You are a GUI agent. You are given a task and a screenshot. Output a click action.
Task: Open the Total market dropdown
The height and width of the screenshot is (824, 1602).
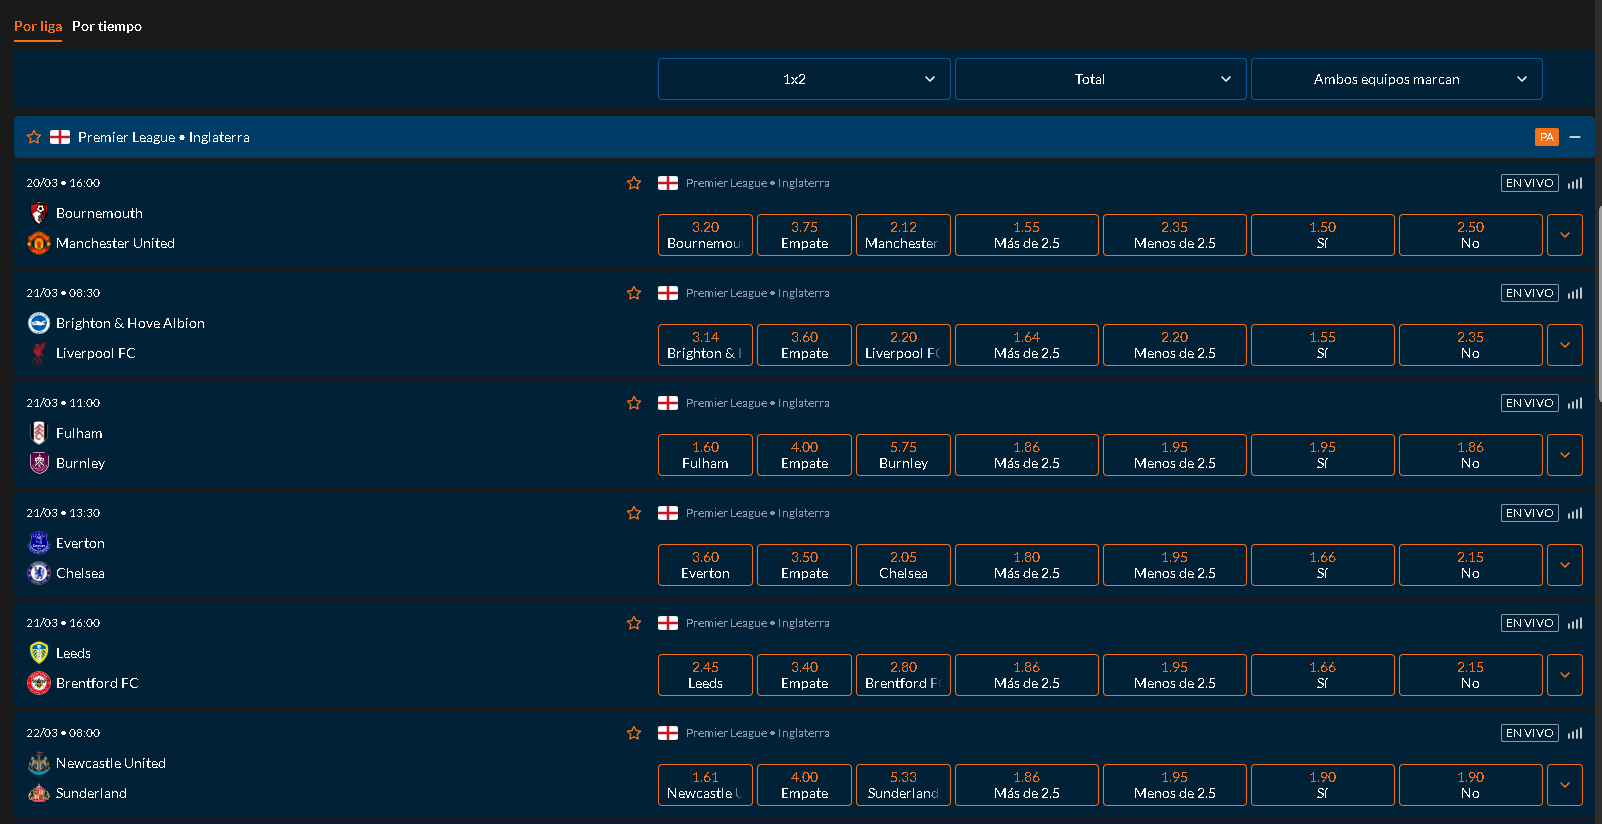click(1100, 79)
